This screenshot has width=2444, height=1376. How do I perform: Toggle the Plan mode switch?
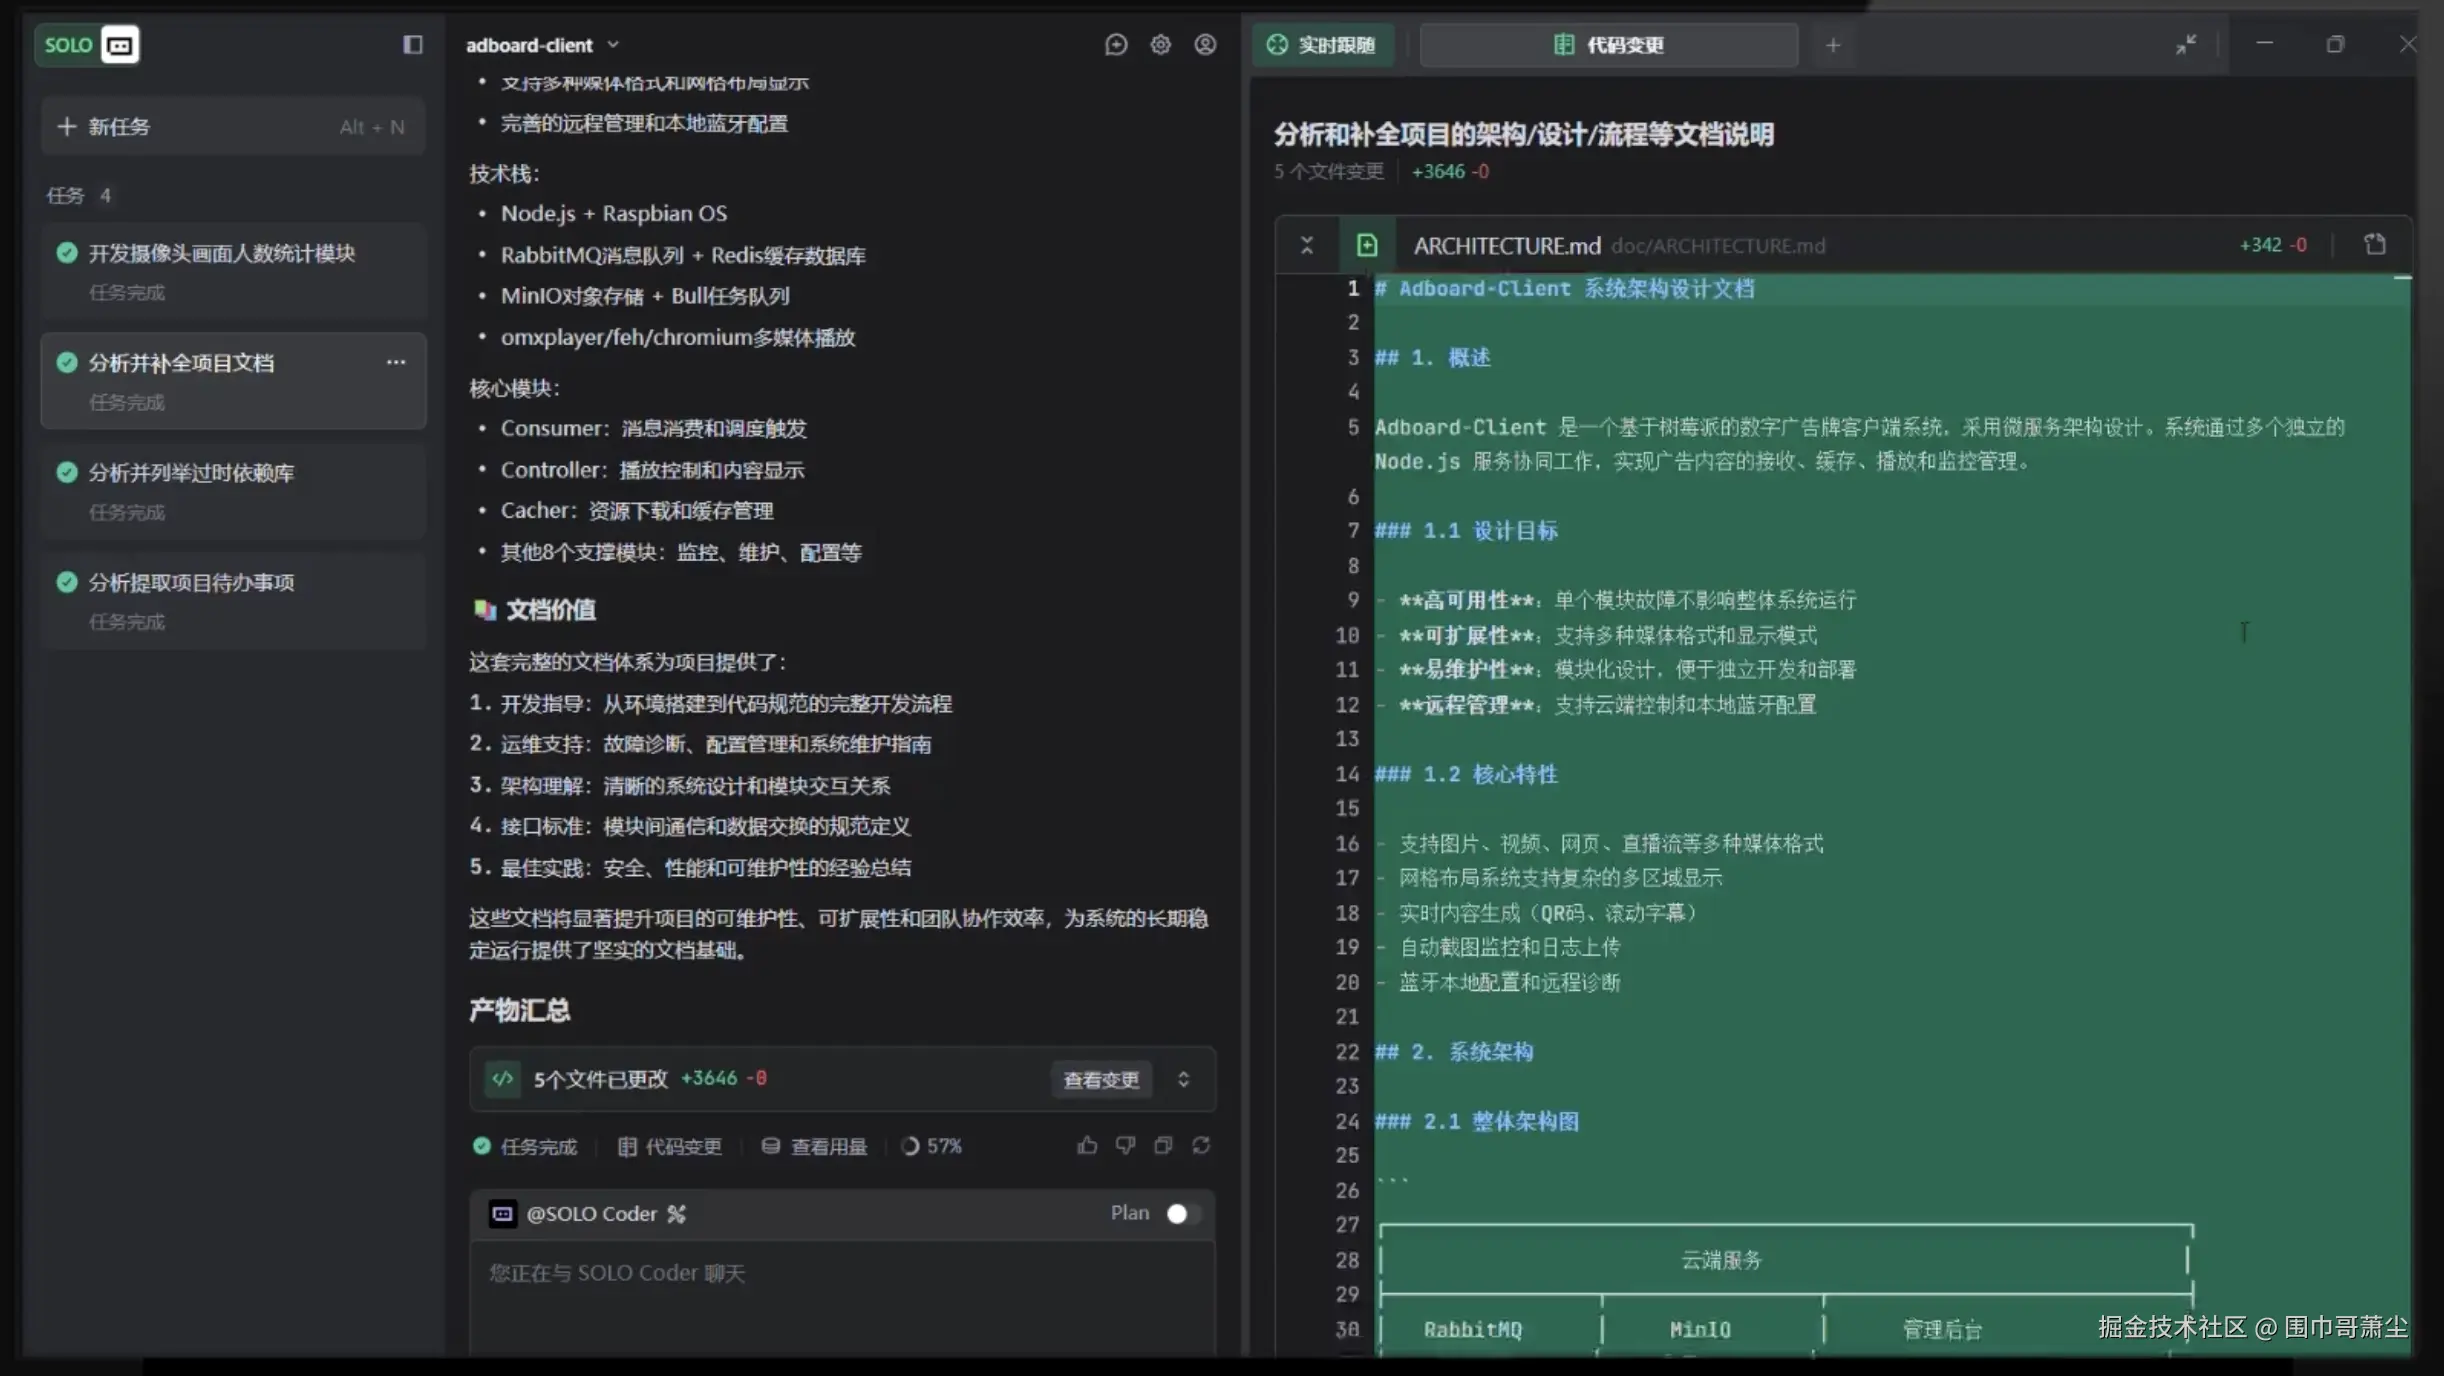click(1183, 1213)
